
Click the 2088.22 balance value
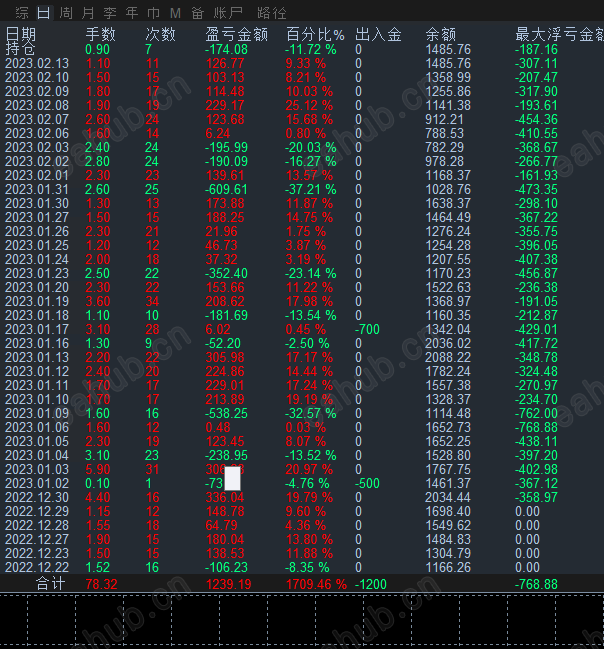448,358
